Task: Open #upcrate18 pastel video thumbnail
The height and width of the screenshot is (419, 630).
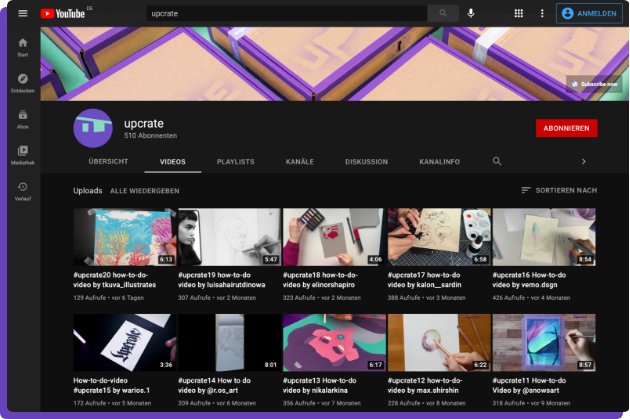Action: tap(334, 237)
